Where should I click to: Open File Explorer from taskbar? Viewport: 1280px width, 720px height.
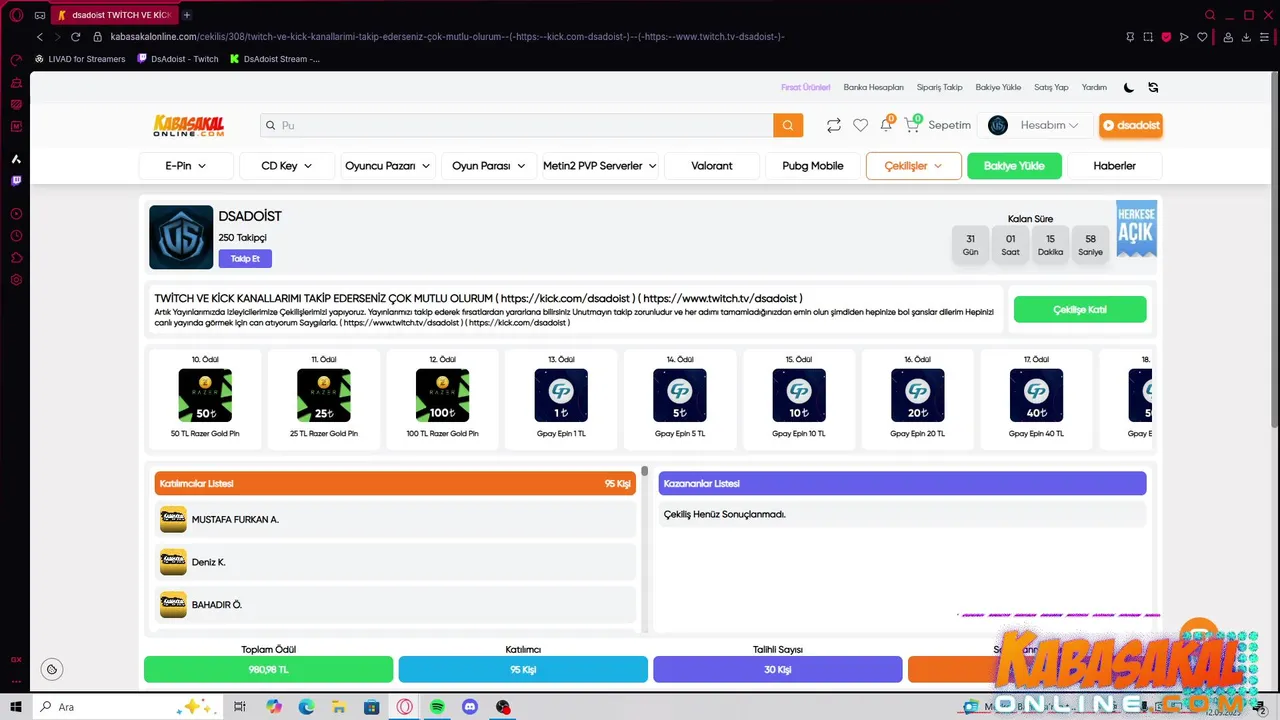pos(339,707)
